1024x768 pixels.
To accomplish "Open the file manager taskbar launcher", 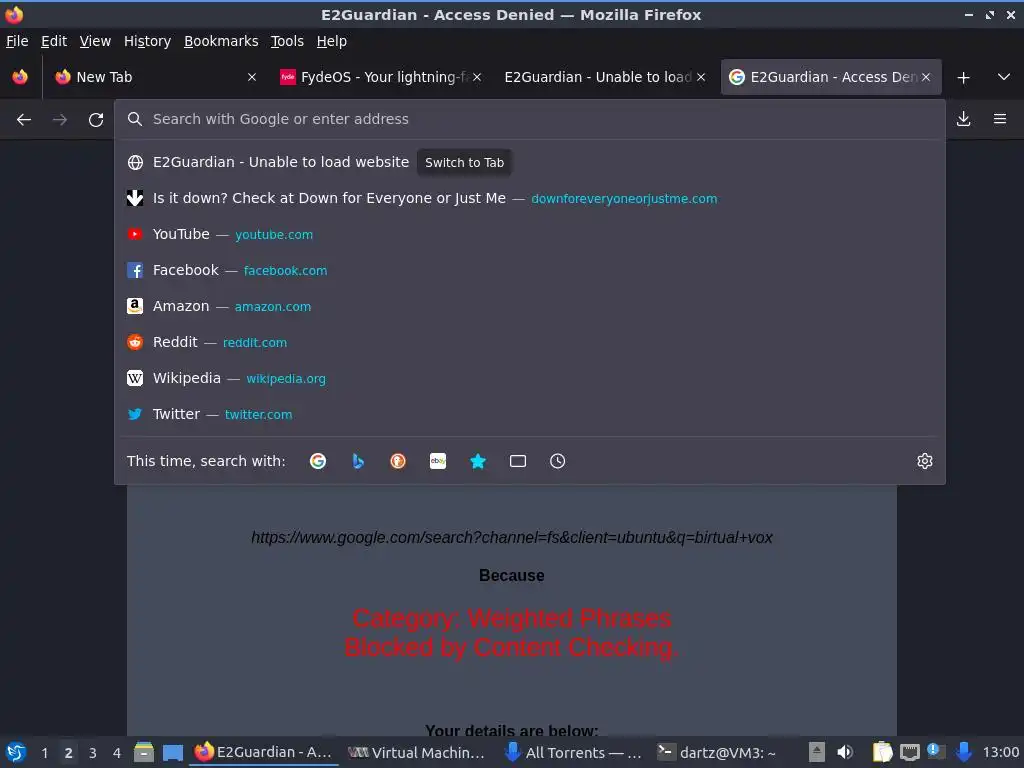I will (144, 752).
